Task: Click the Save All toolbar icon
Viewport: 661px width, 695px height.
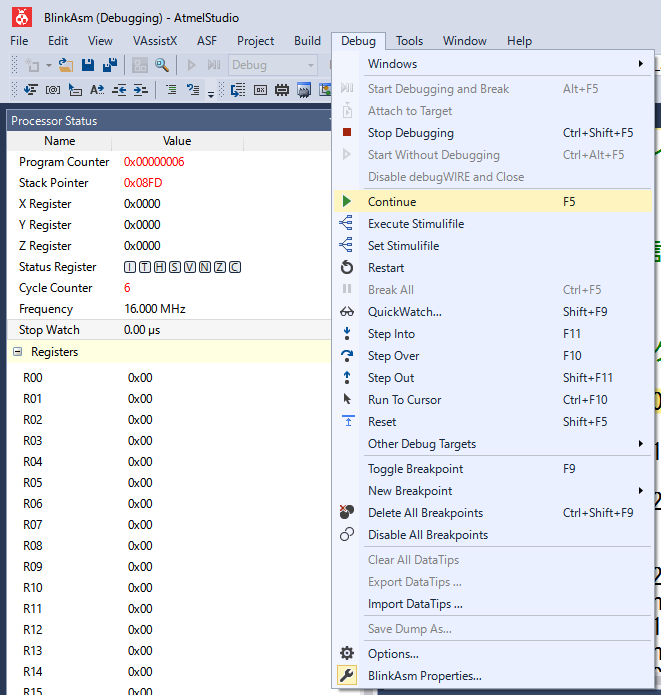Action: click(110, 65)
